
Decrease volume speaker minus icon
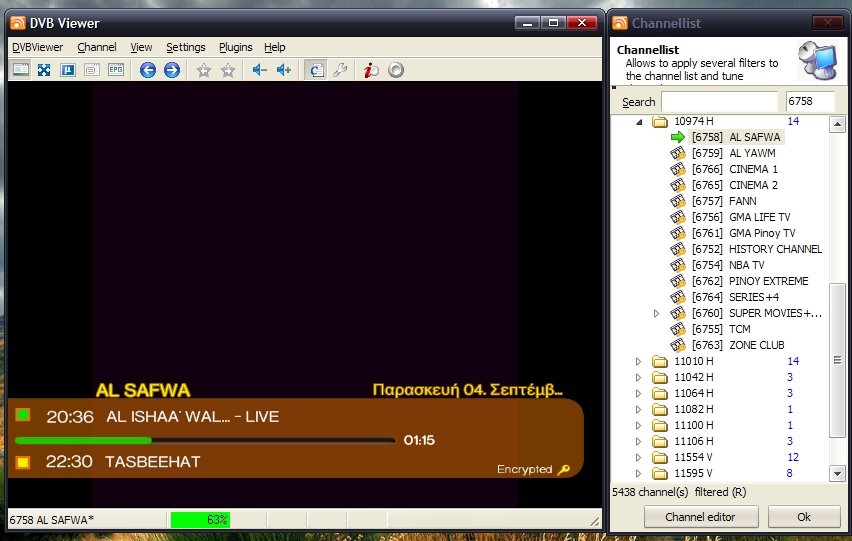[259, 70]
